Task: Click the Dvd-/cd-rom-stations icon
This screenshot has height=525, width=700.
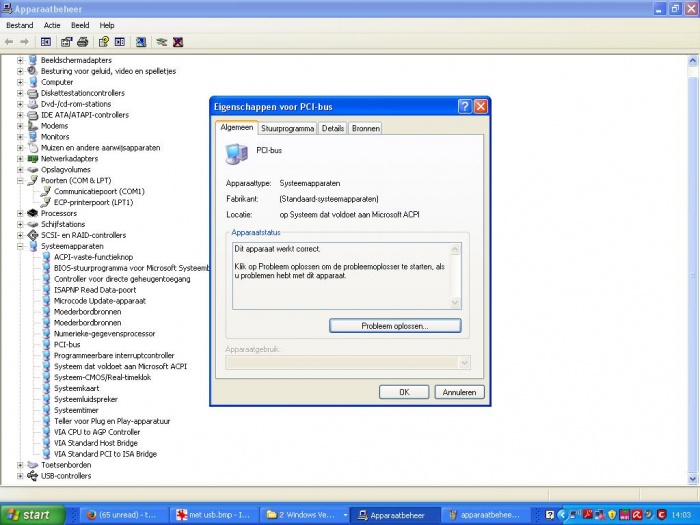Action: click(33, 104)
